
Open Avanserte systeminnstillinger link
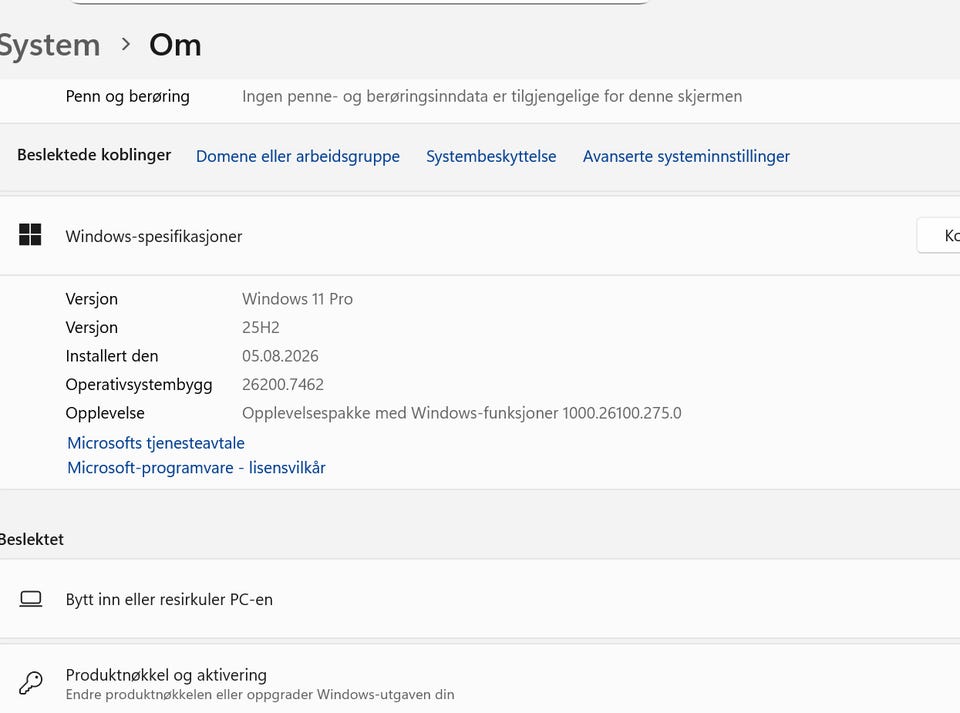point(686,157)
